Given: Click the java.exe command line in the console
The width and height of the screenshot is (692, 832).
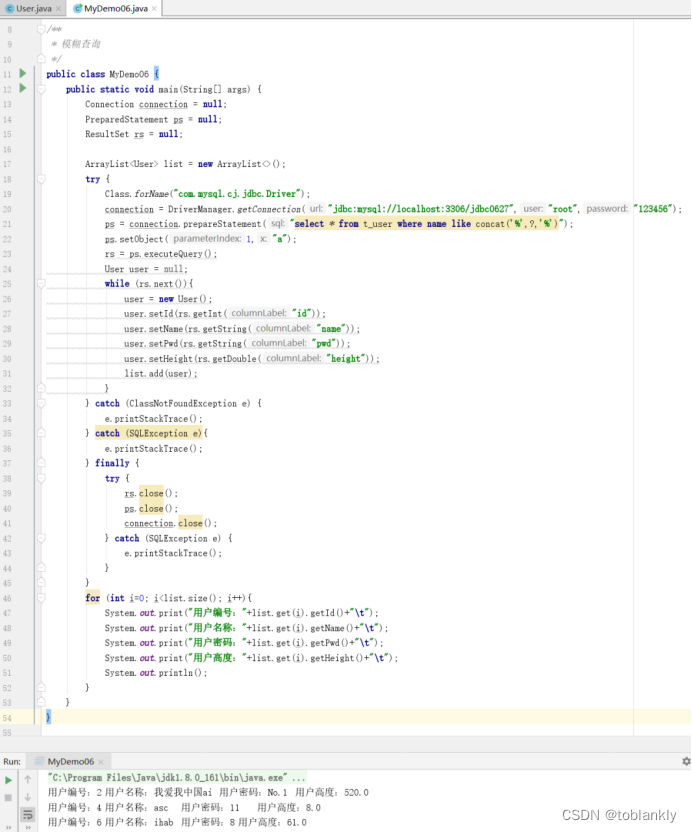Looking at the screenshot, I should (x=177, y=777).
